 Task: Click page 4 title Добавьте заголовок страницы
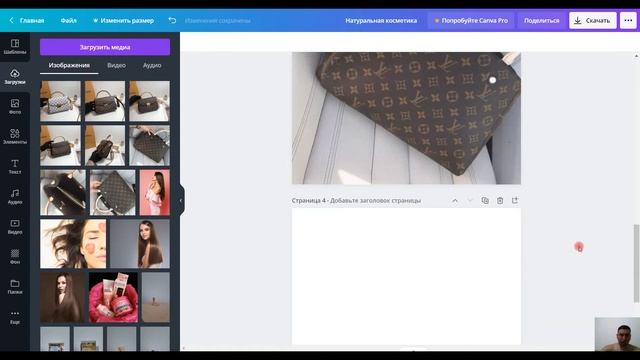pos(375,200)
